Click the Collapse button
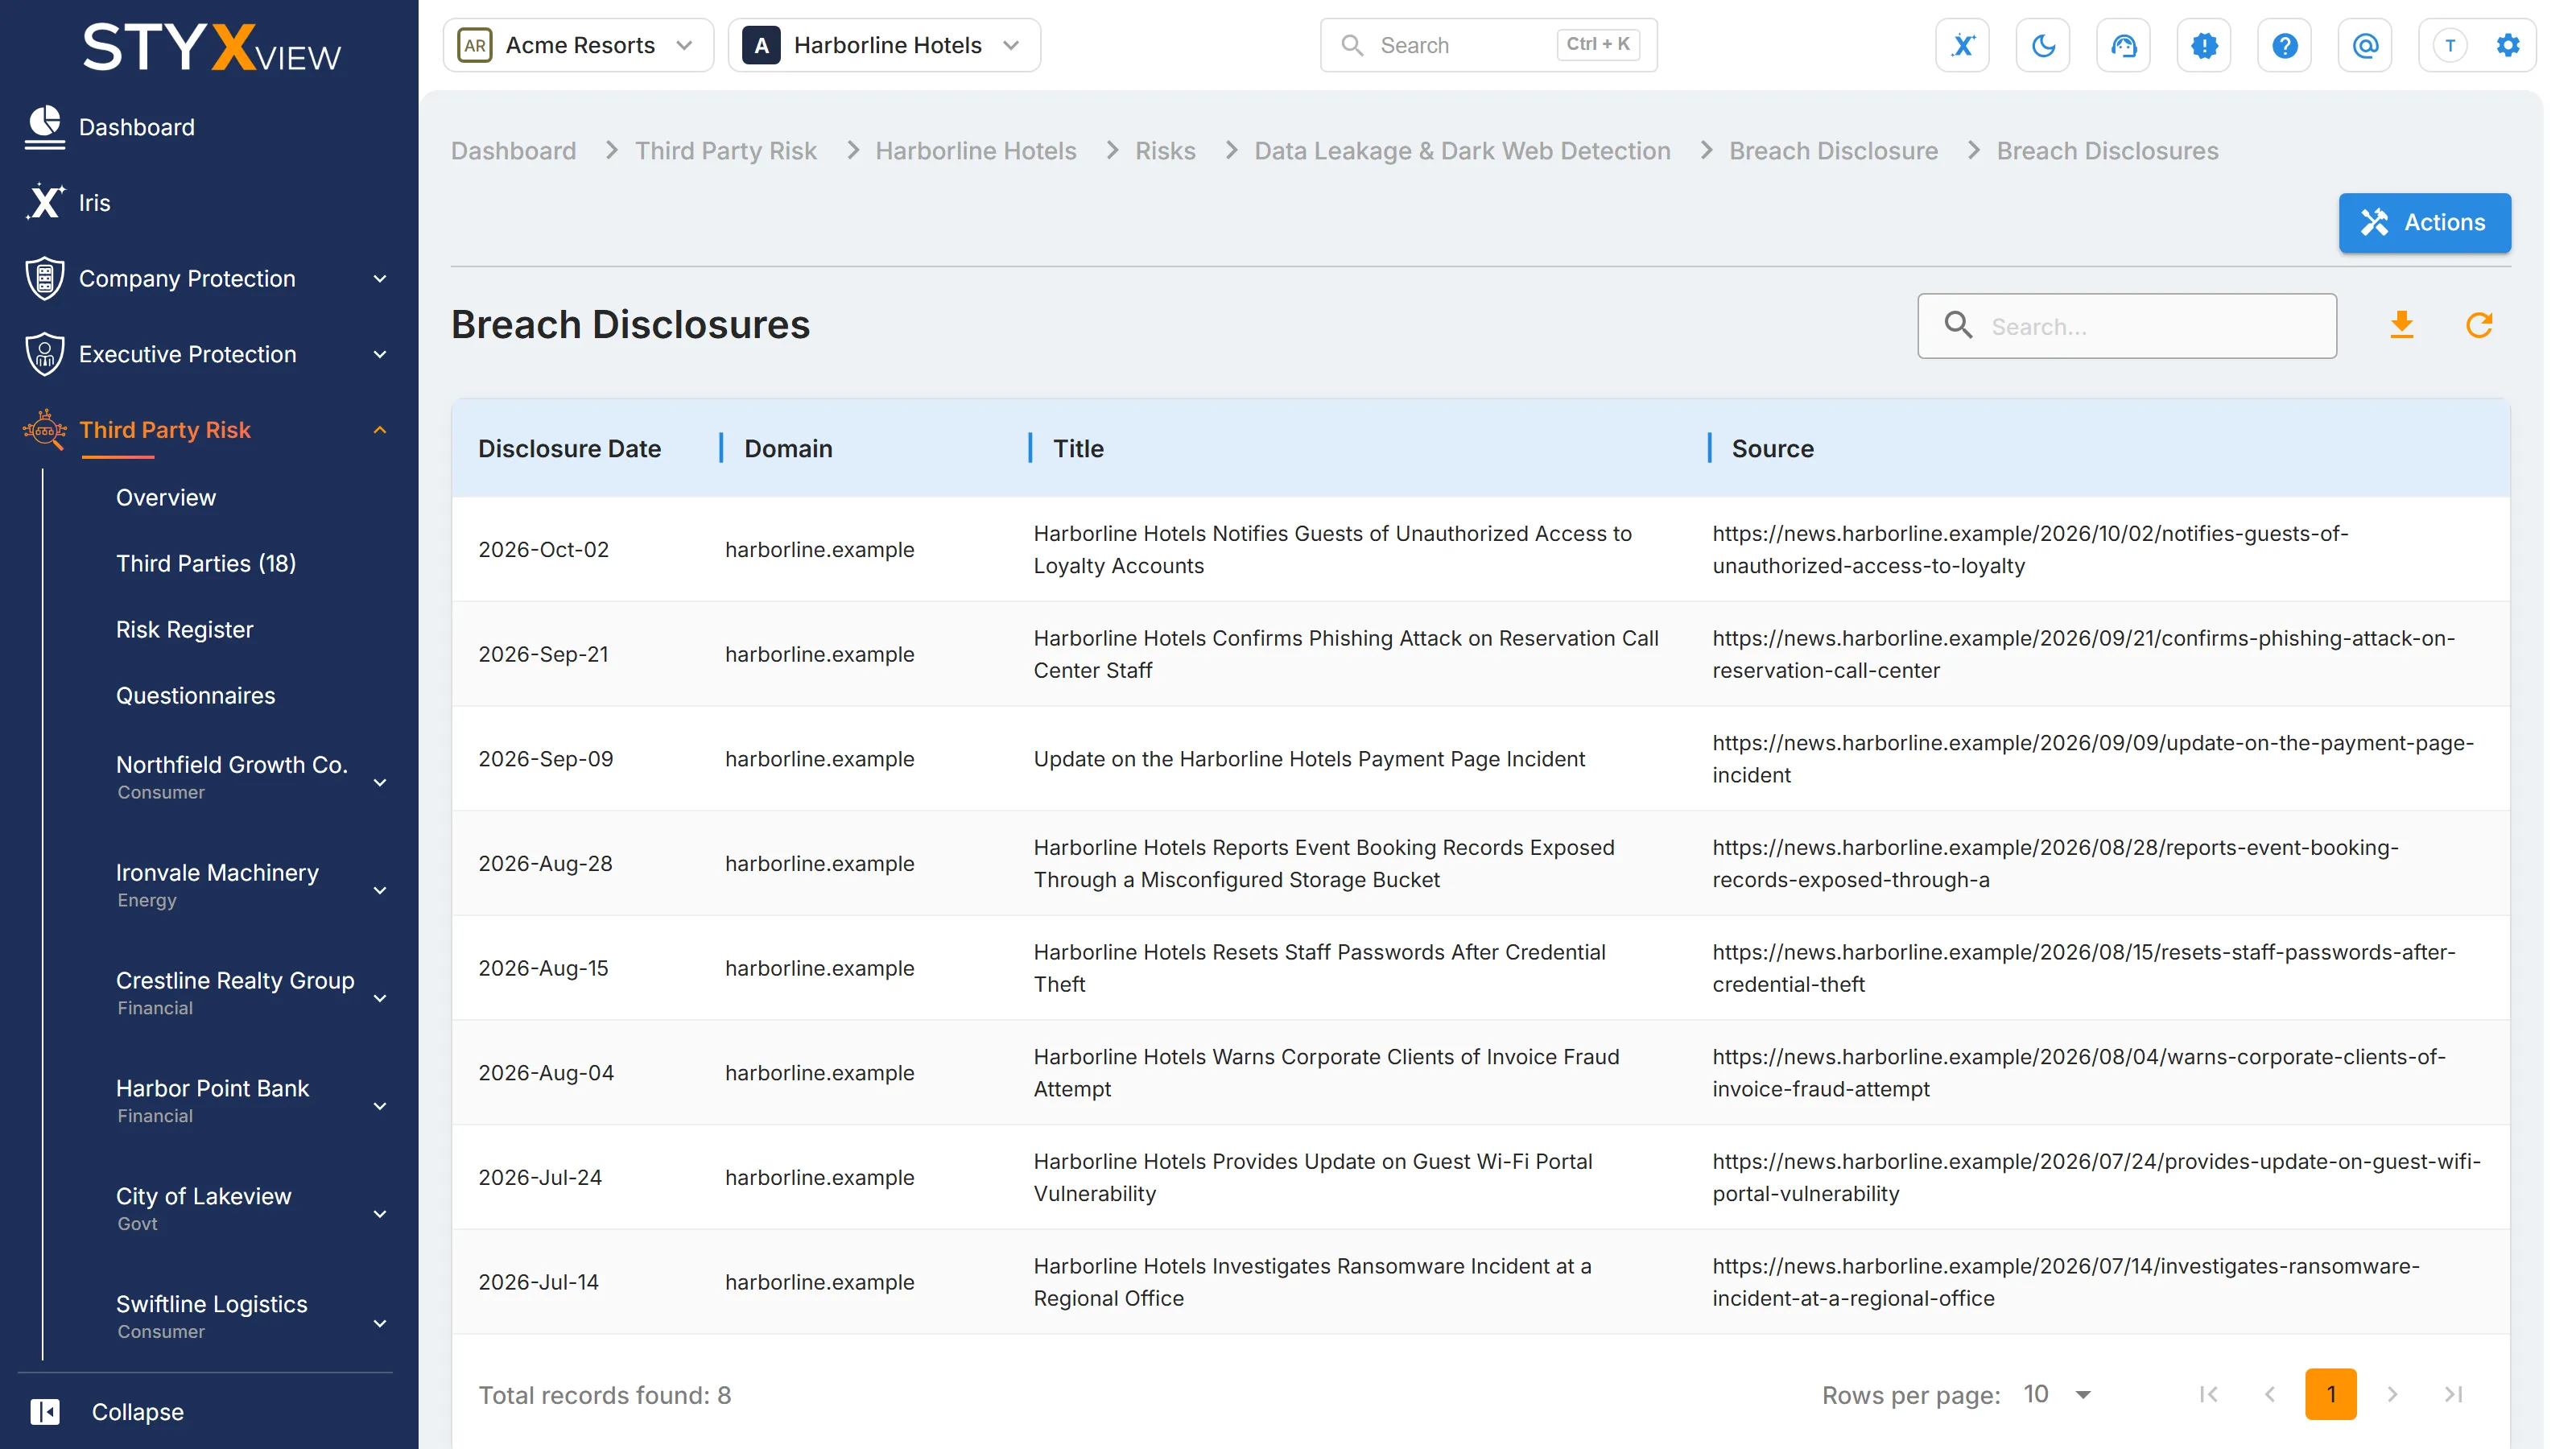This screenshot has width=2576, height=1449. click(x=138, y=1411)
